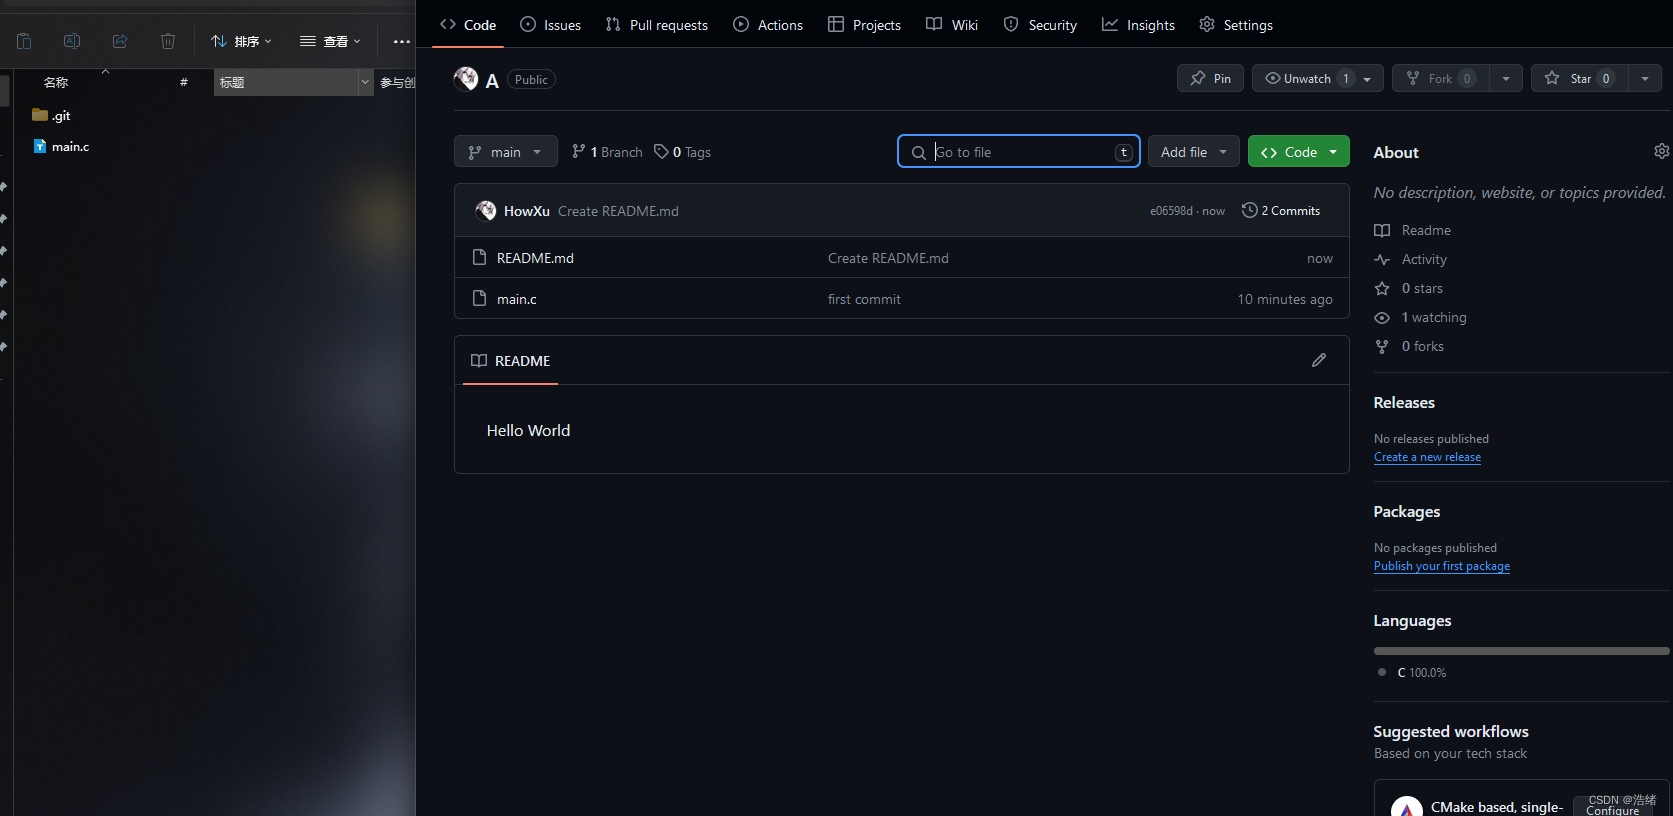Edit README with pencil icon
This screenshot has width=1673, height=816.
click(x=1319, y=360)
